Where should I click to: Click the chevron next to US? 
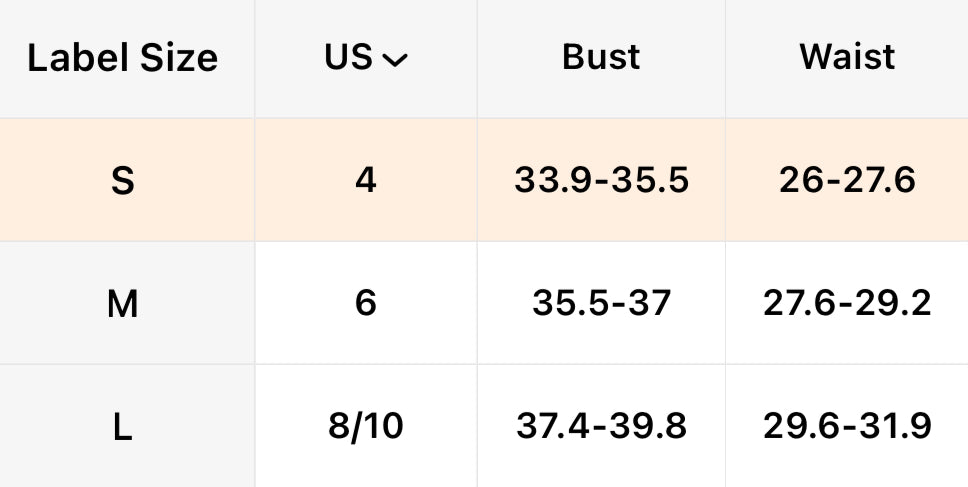point(396,61)
